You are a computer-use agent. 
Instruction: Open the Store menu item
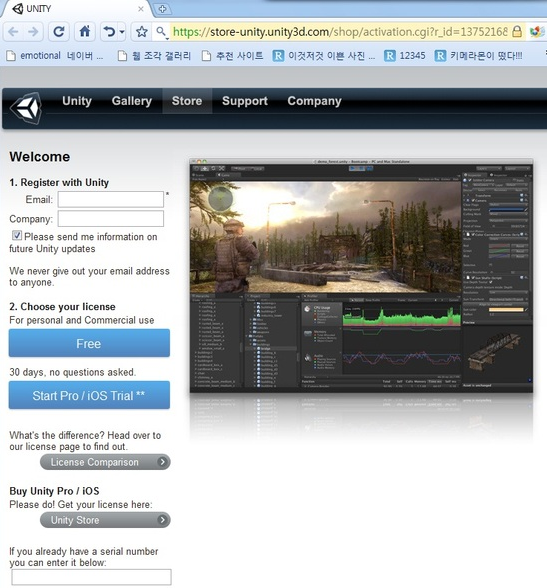pyautogui.click(x=187, y=101)
